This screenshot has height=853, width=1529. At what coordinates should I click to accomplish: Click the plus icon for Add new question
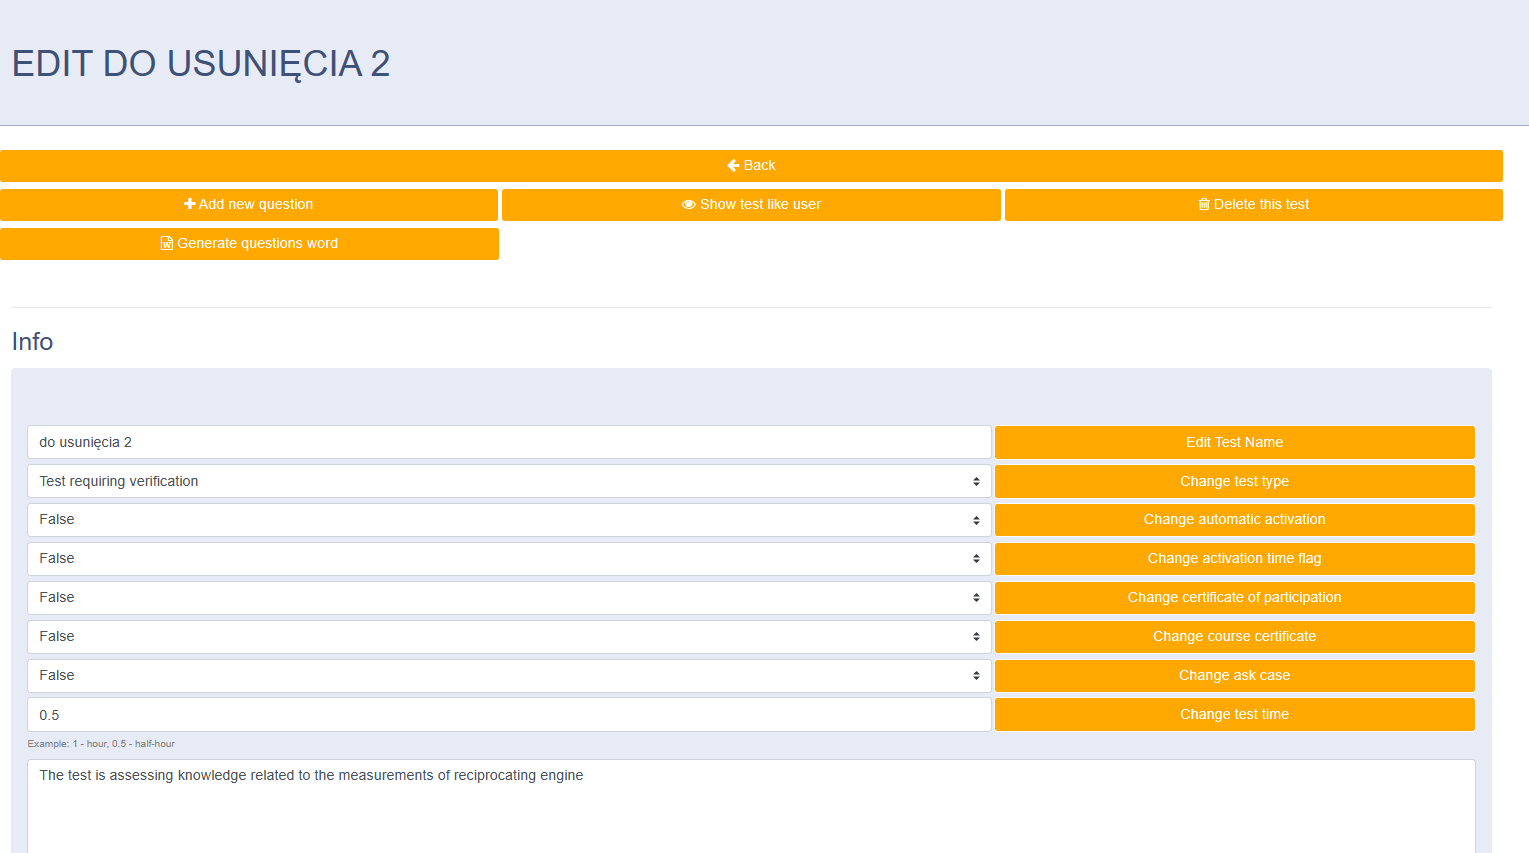189,204
